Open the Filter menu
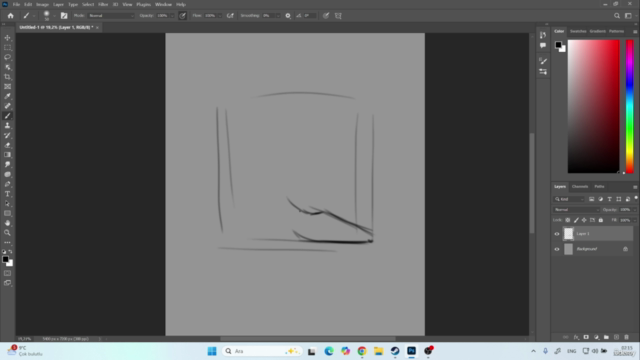 click(x=103, y=4)
